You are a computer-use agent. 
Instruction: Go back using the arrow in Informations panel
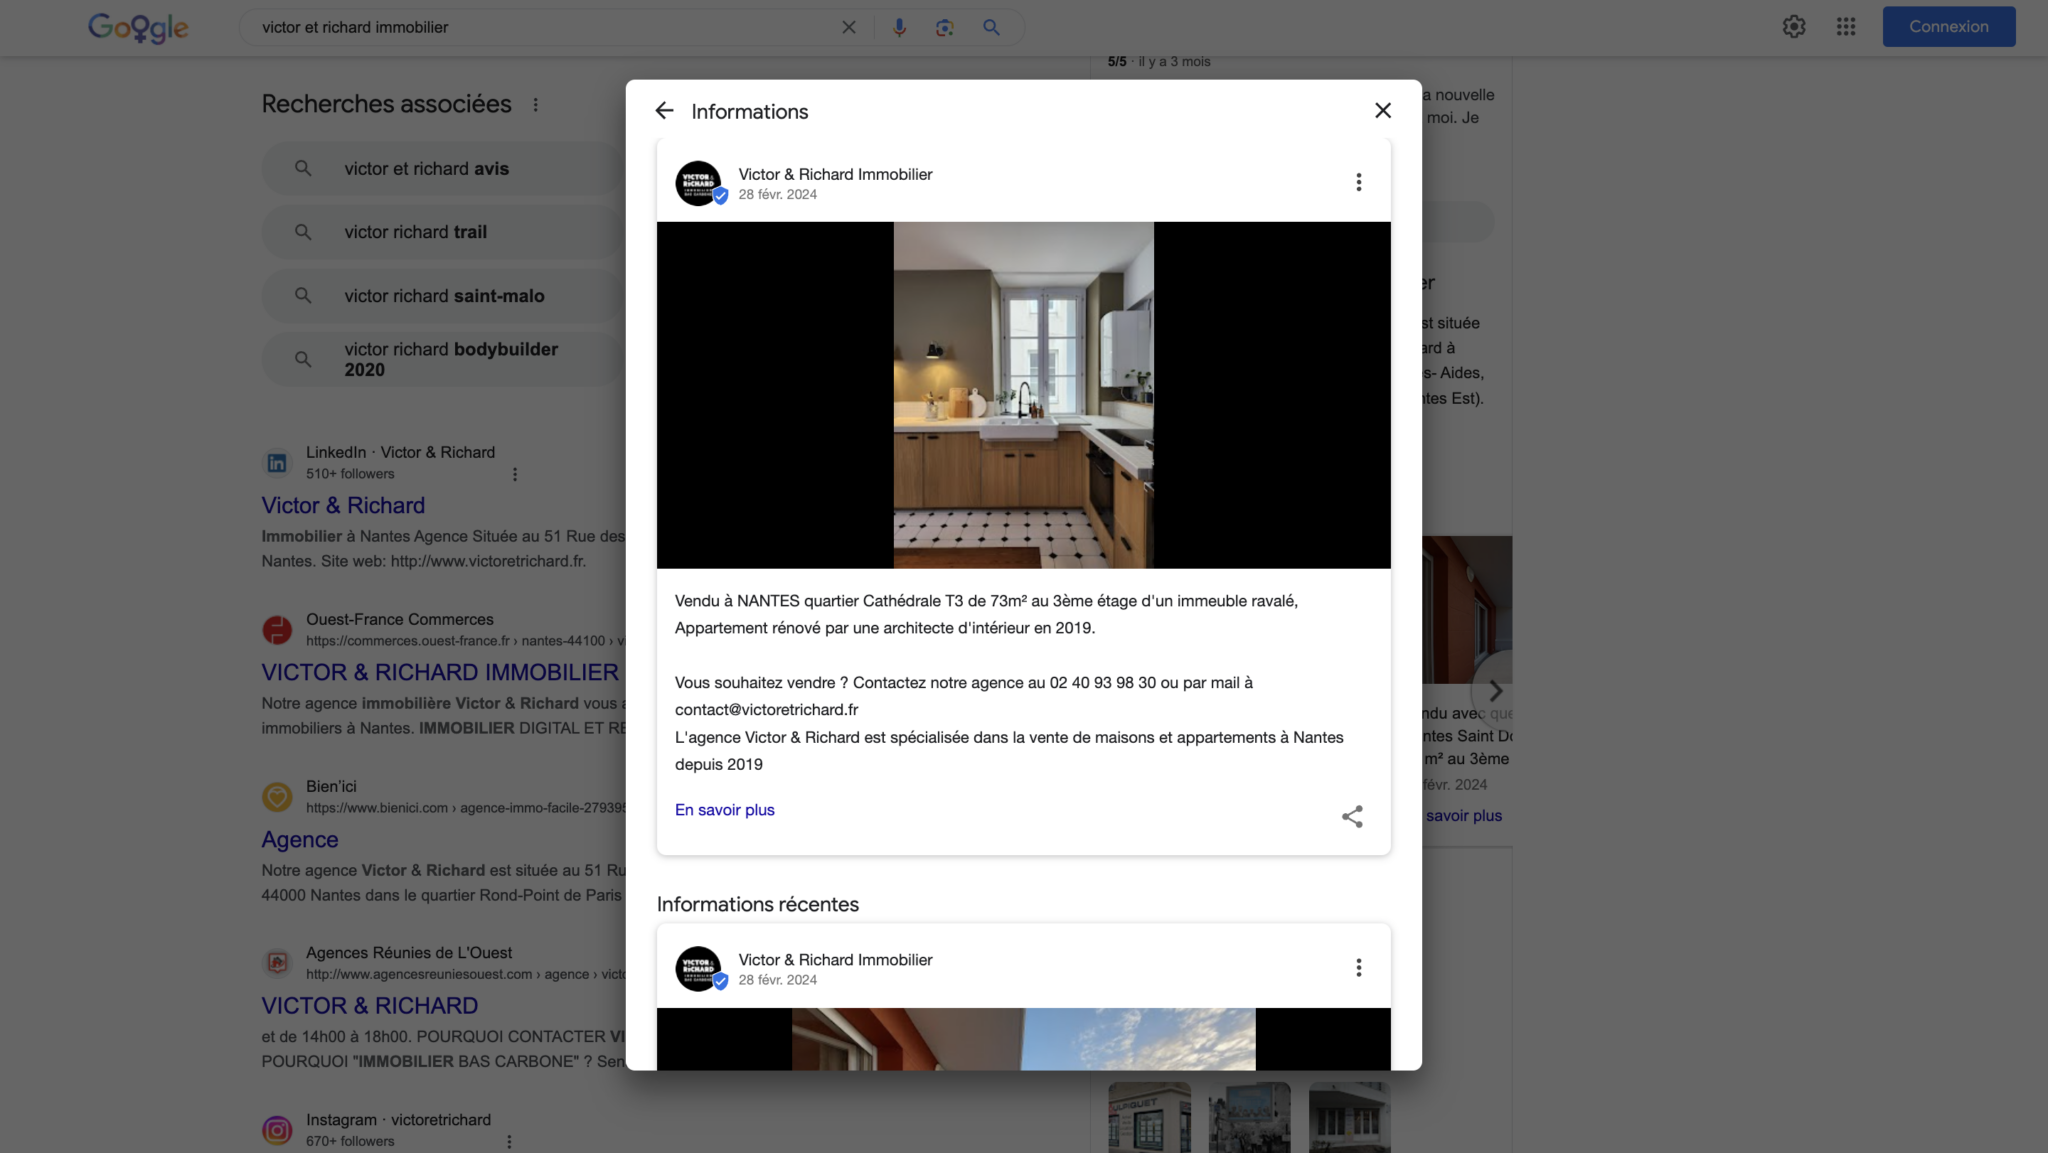point(665,110)
